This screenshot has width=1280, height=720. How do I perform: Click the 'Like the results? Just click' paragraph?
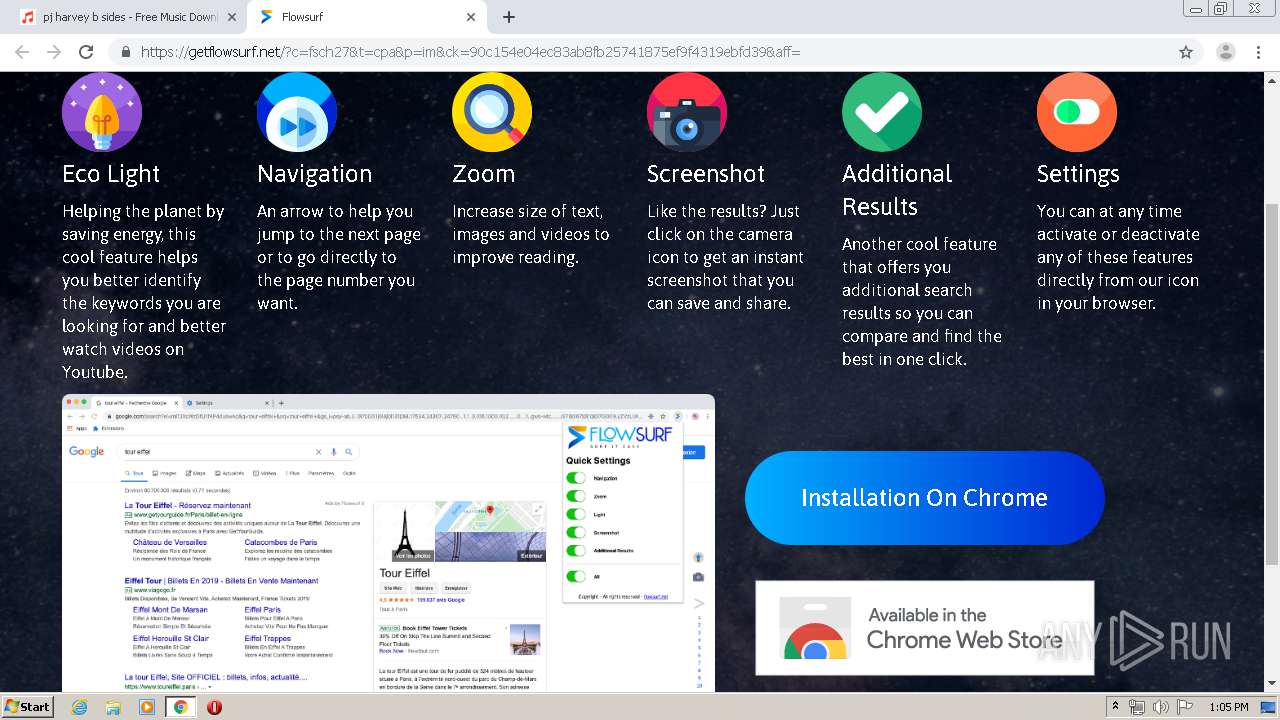coord(725,257)
